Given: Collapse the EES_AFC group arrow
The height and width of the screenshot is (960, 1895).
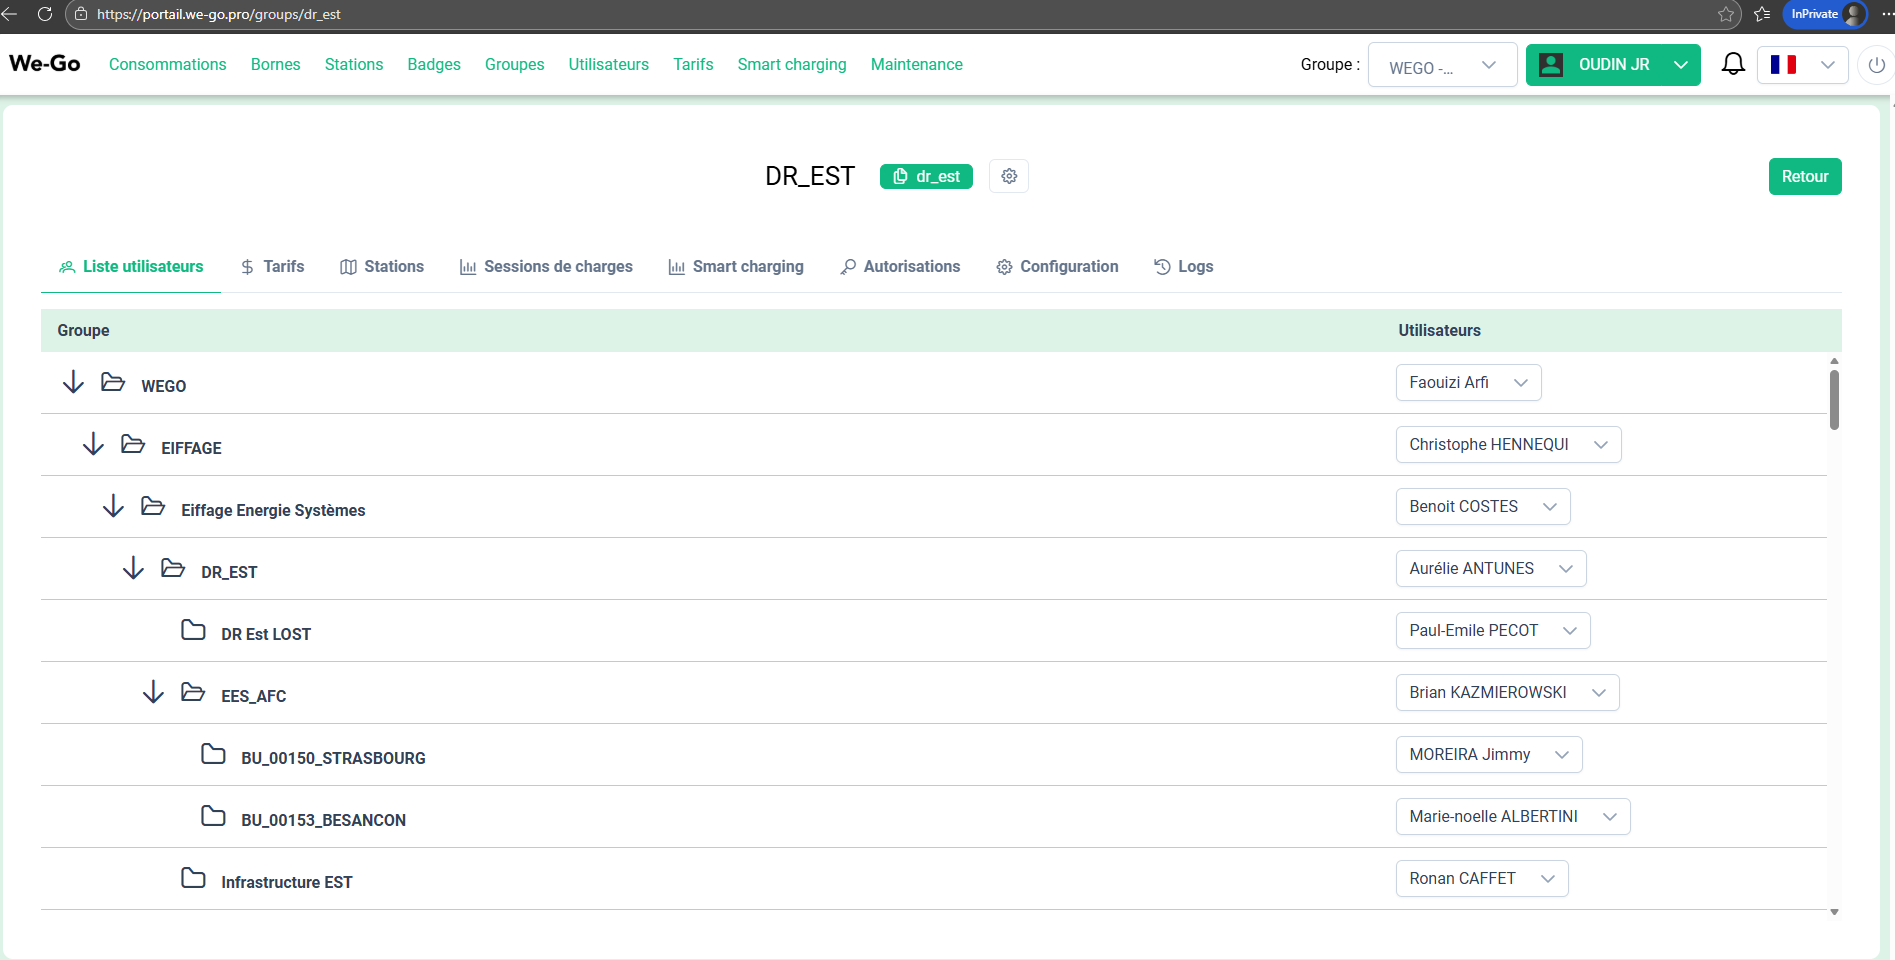Looking at the screenshot, I should pyautogui.click(x=153, y=693).
